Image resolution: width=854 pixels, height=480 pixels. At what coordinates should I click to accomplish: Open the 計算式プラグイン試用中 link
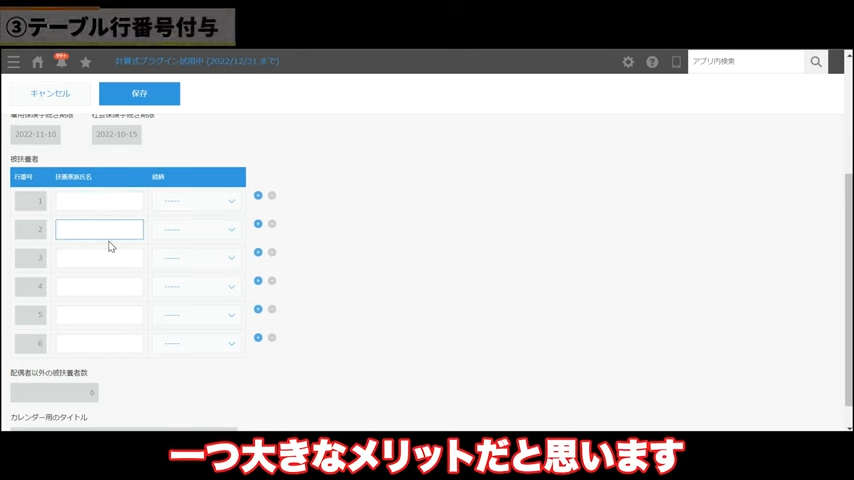[197, 61]
